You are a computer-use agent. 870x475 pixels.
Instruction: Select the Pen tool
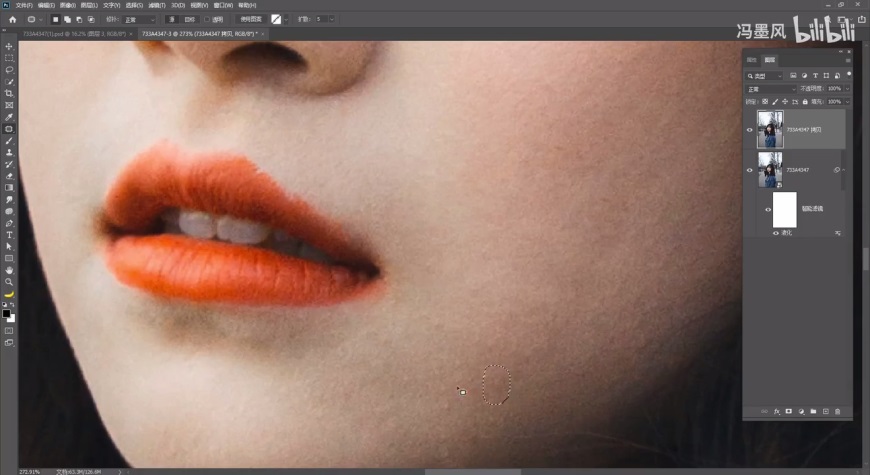pos(9,223)
